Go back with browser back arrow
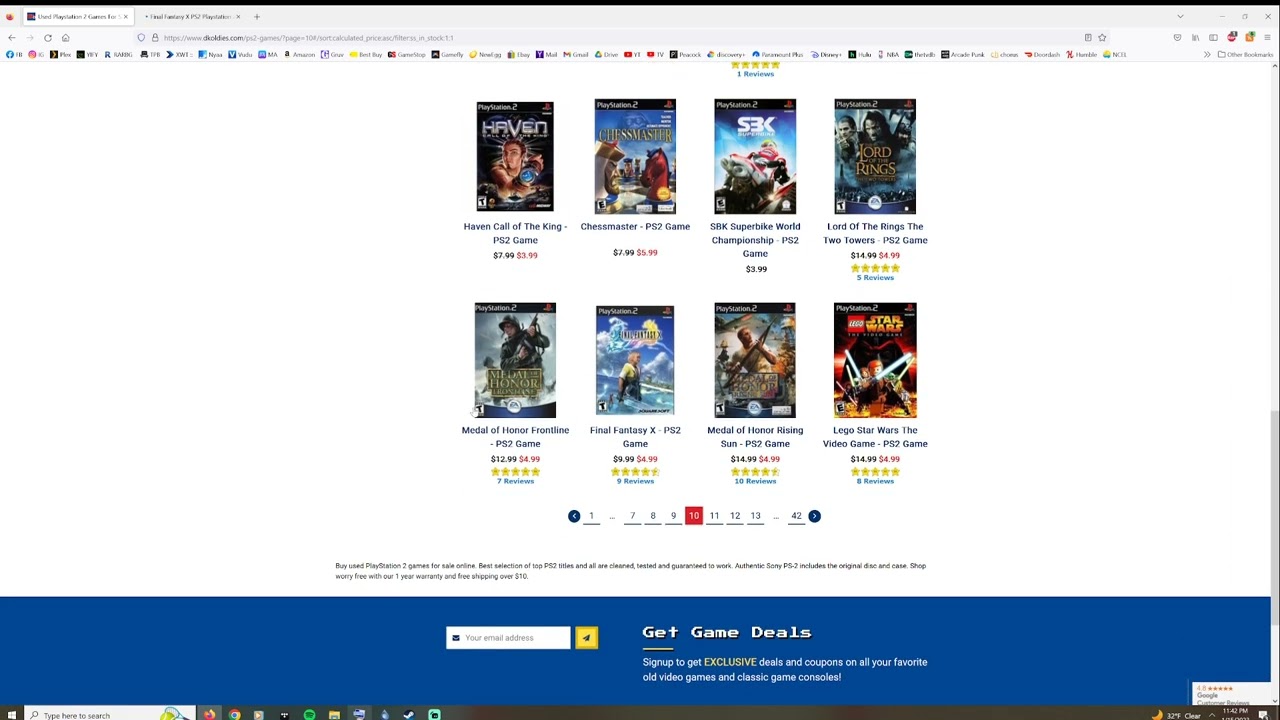 pos(11,38)
